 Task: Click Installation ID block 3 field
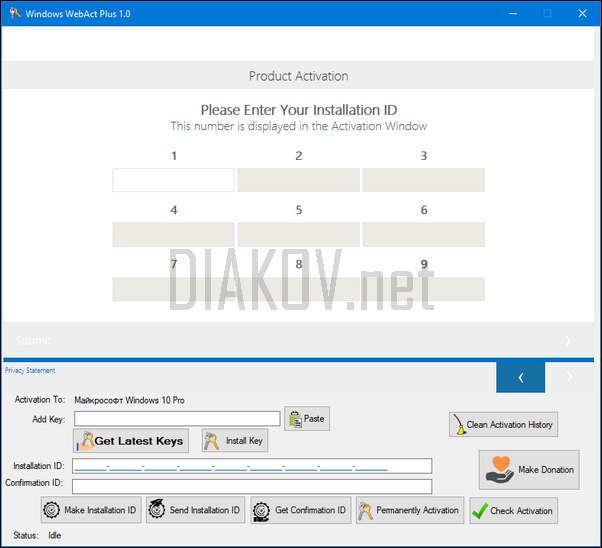pyautogui.click(x=424, y=180)
